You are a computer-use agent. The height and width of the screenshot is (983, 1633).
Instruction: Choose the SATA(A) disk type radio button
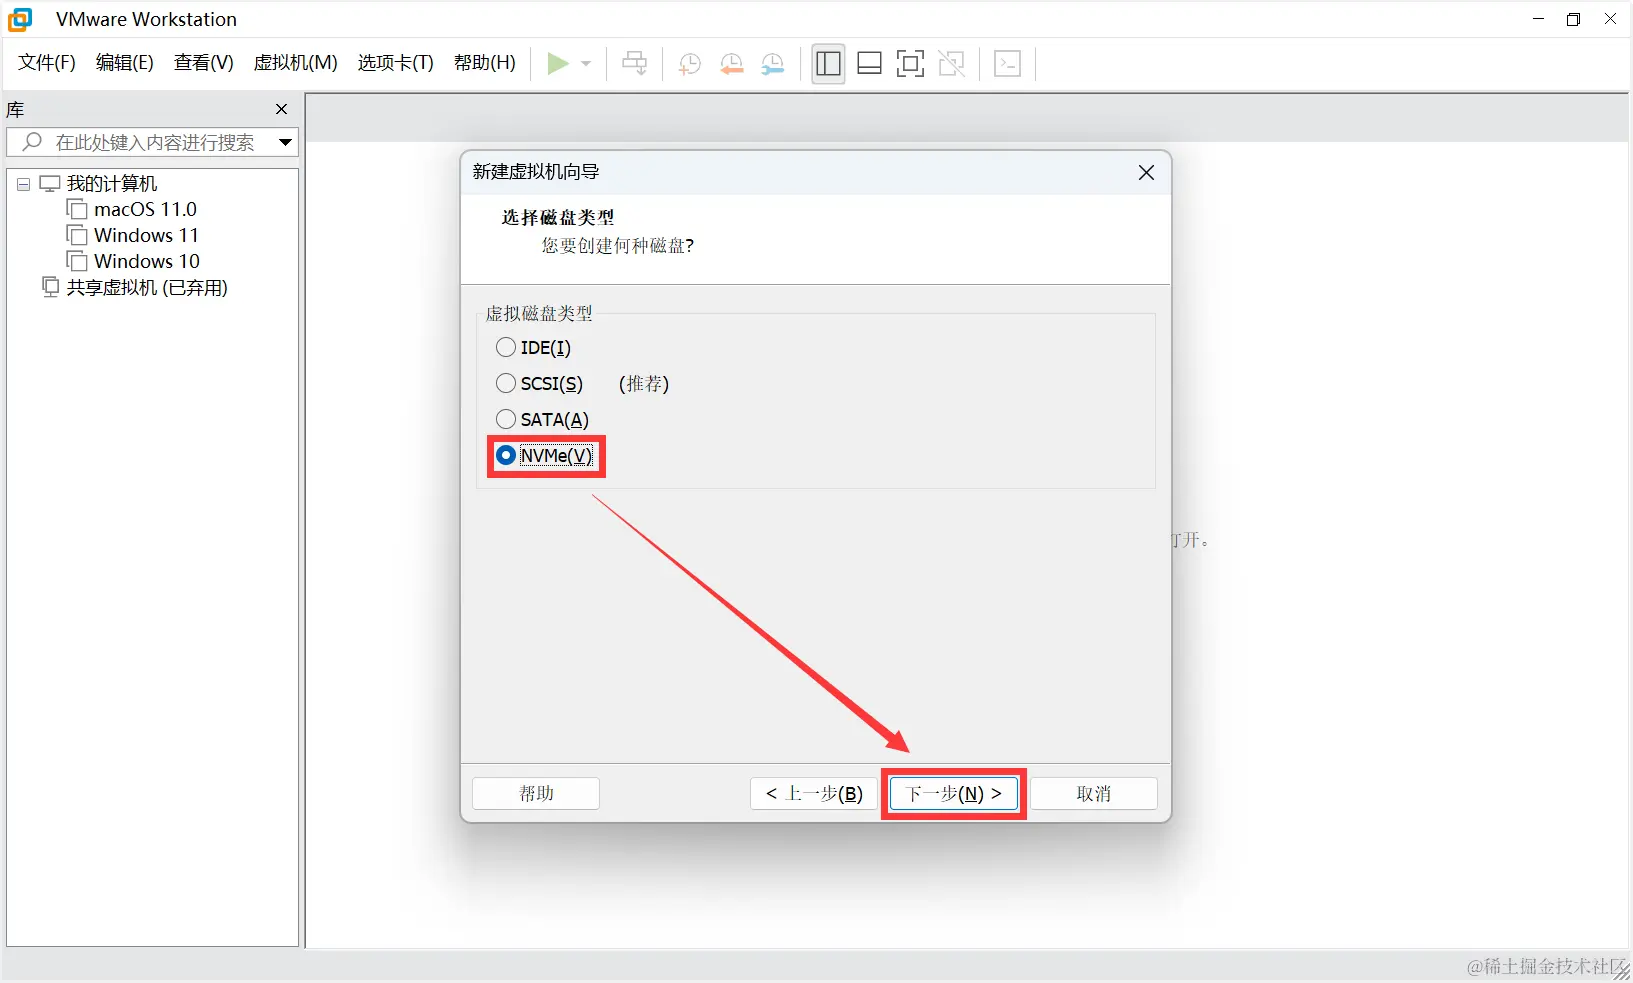coord(506,420)
